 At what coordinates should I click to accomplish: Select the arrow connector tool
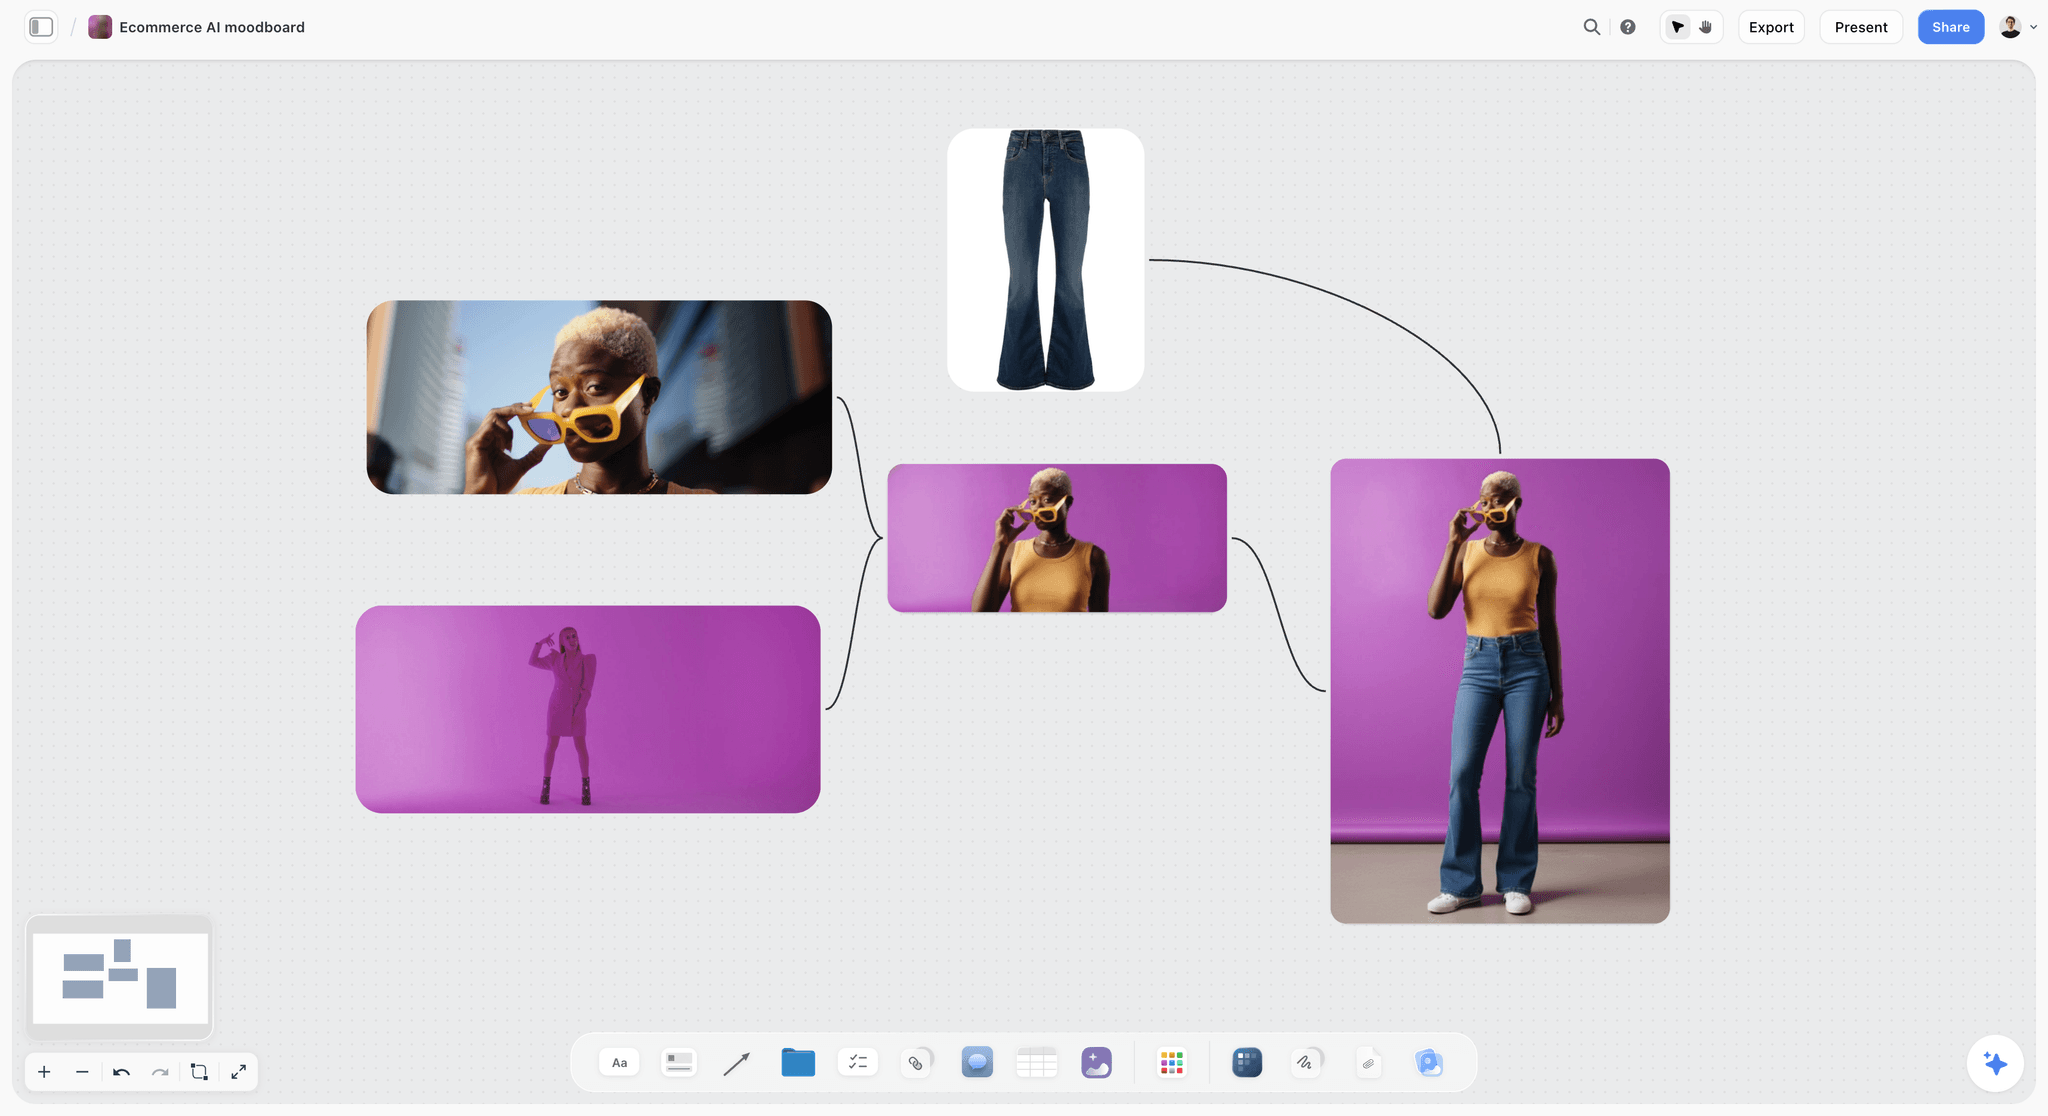point(737,1063)
